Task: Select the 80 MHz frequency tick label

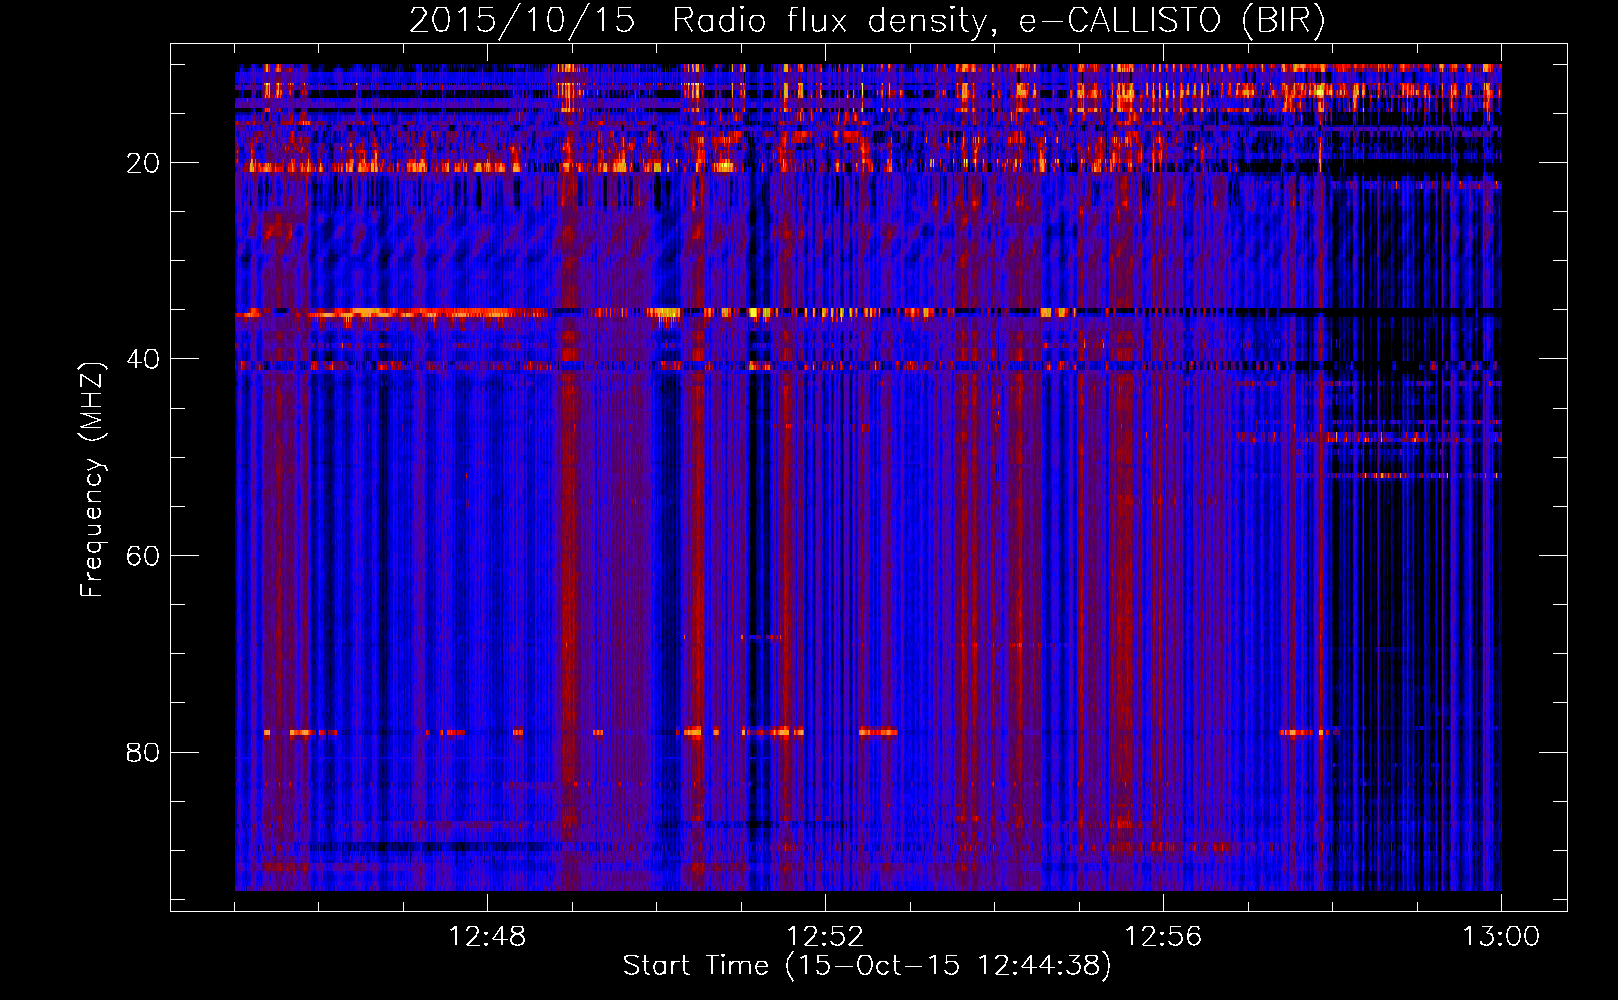Action: (x=143, y=752)
